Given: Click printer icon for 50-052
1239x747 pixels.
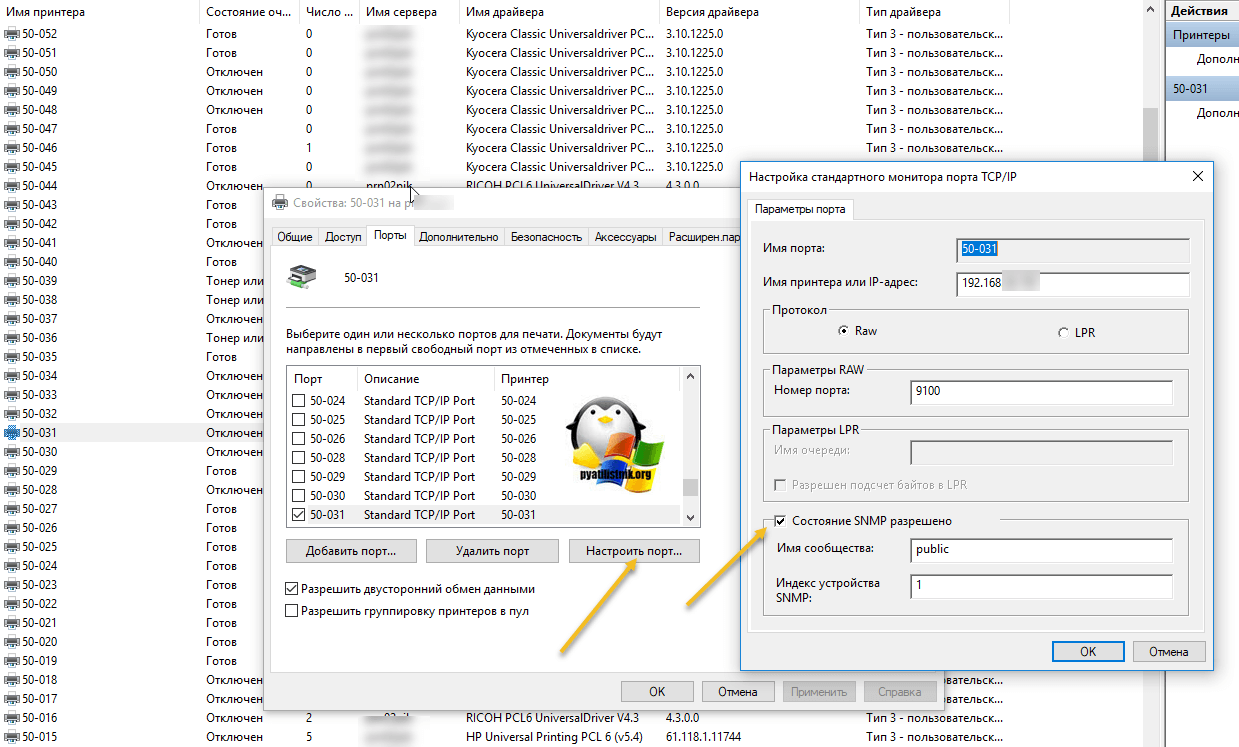Looking at the screenshot, I should (x=12, y=34).
